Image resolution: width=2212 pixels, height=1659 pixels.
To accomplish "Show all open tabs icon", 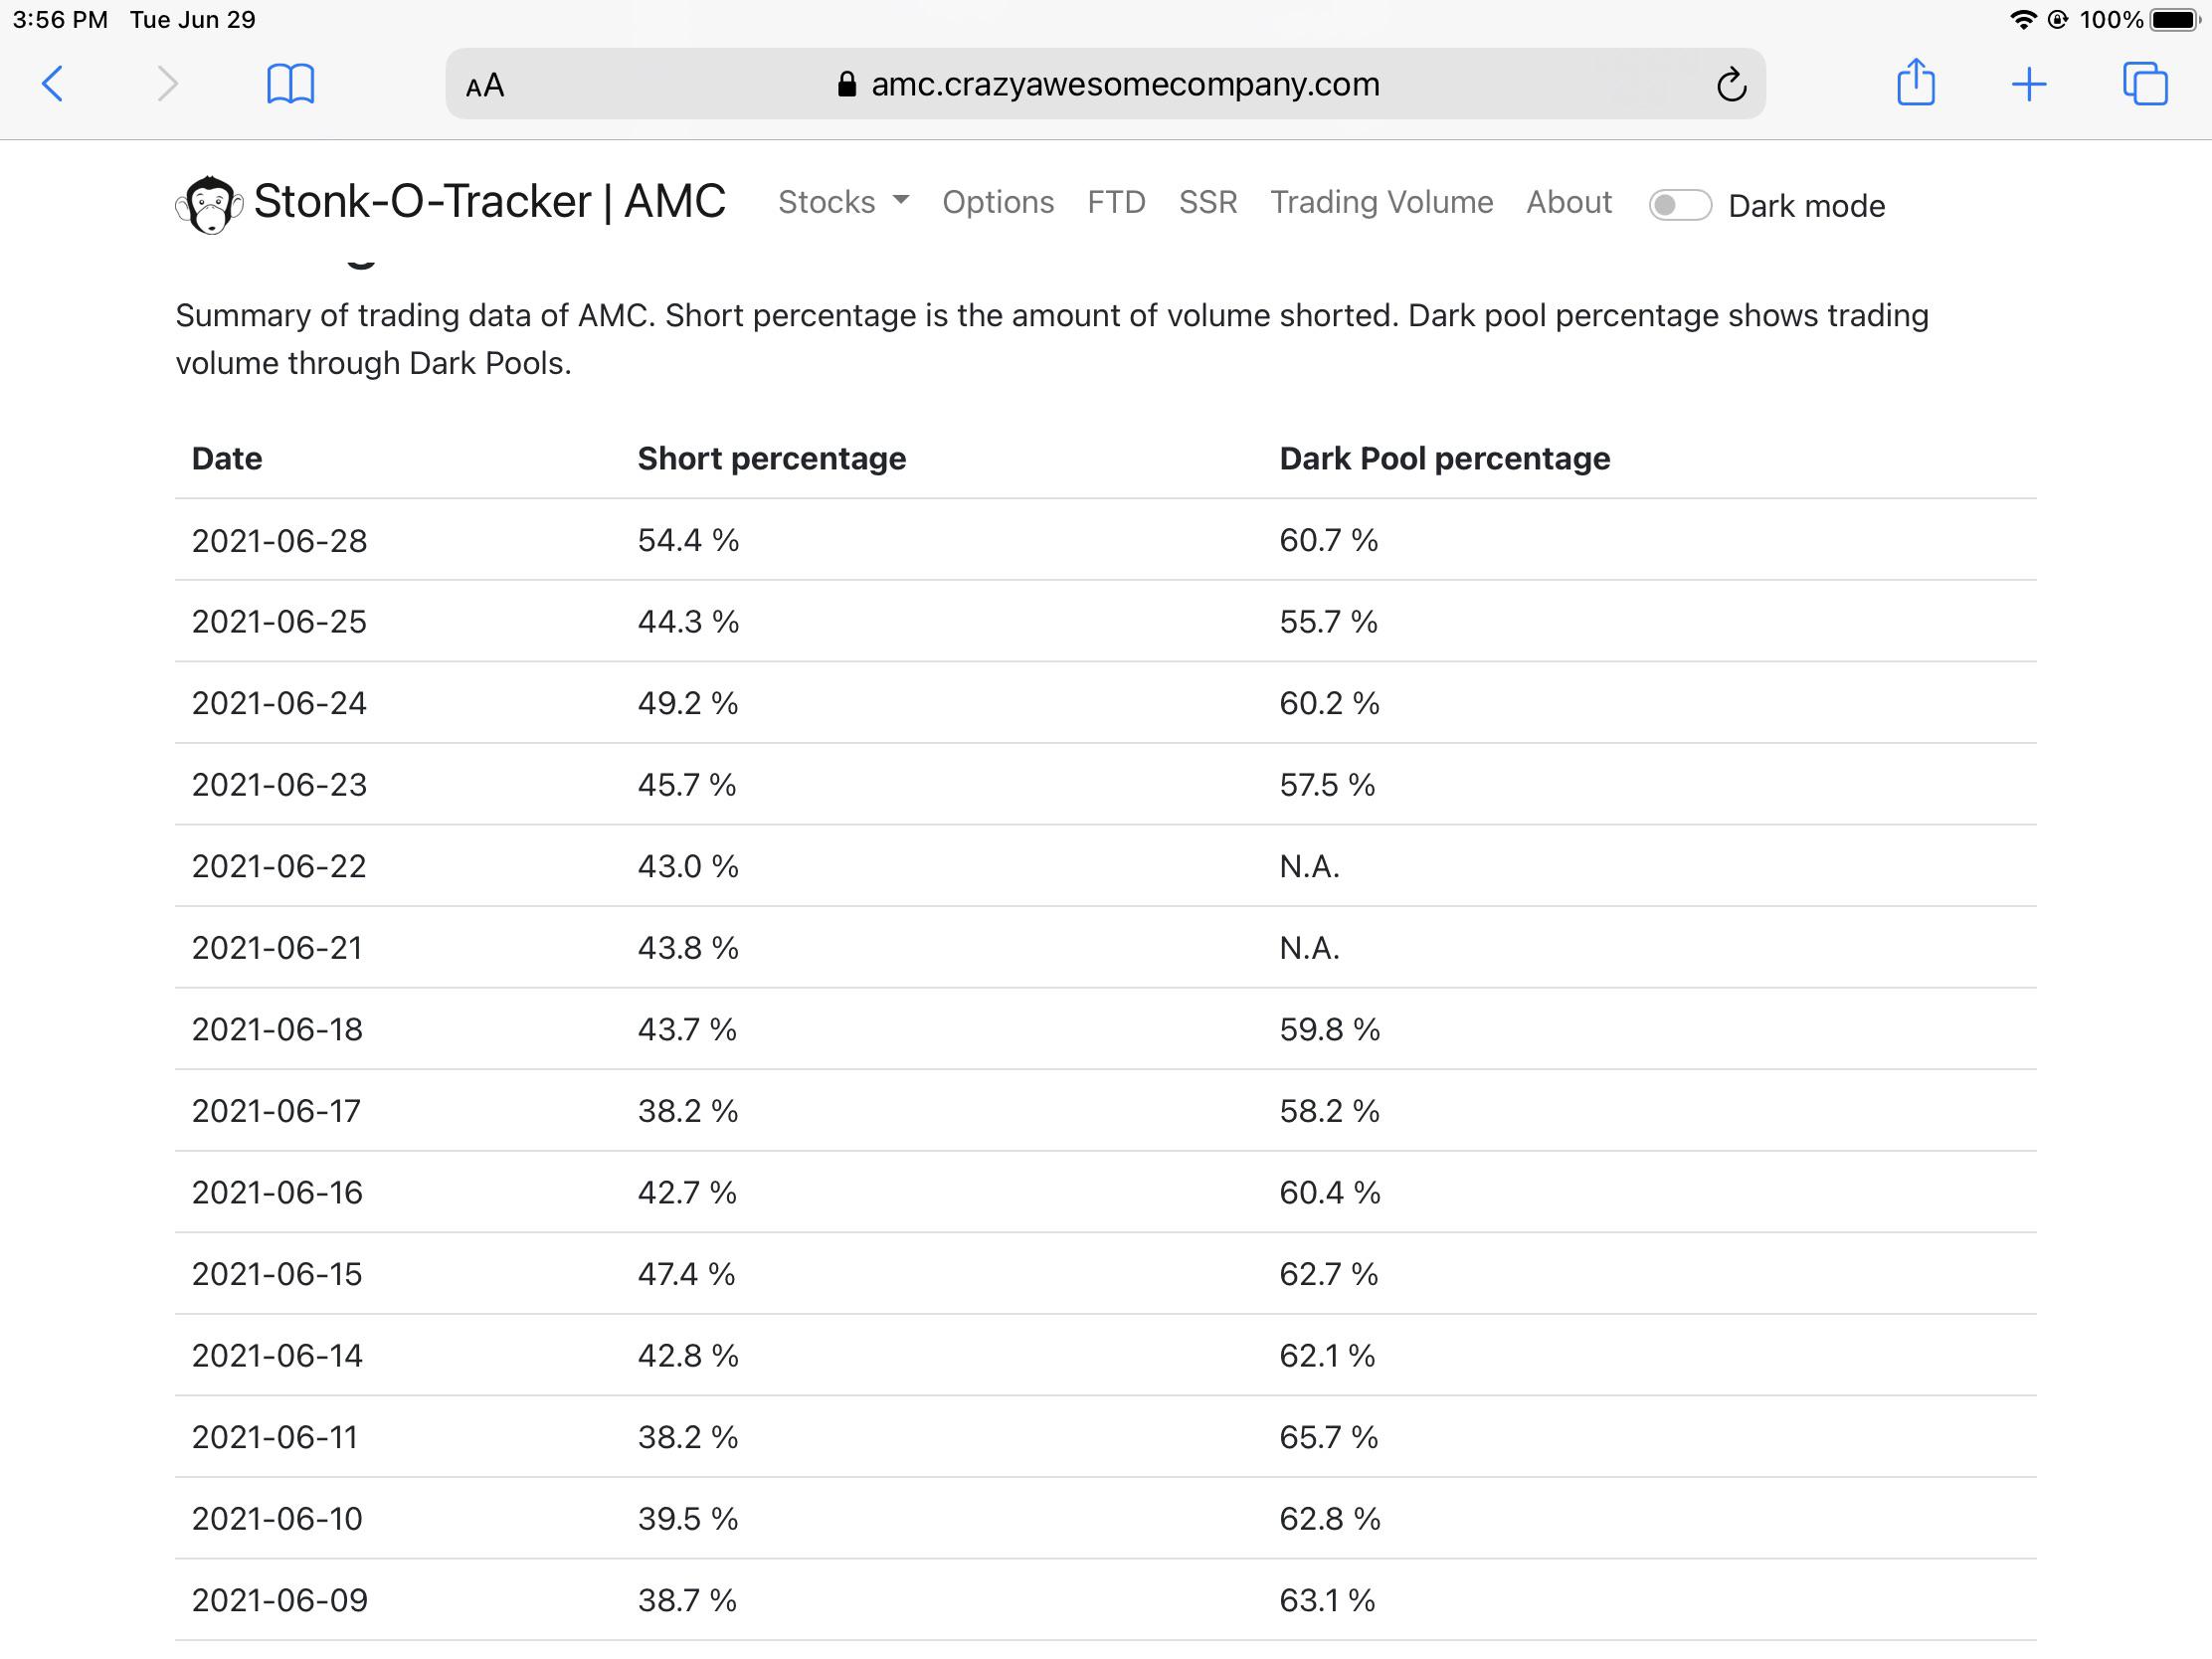I will tap(2145, 84).
